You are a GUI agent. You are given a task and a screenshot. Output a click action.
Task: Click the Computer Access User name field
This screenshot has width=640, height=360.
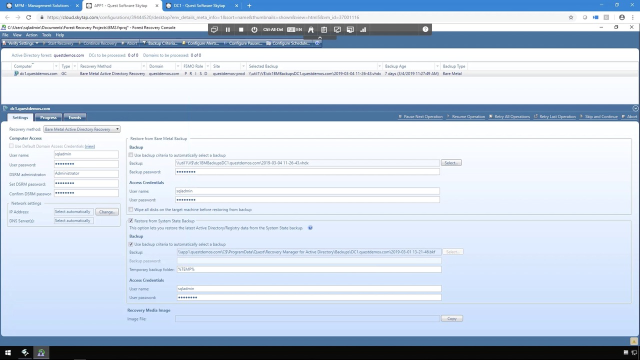[x=86, y=154]
